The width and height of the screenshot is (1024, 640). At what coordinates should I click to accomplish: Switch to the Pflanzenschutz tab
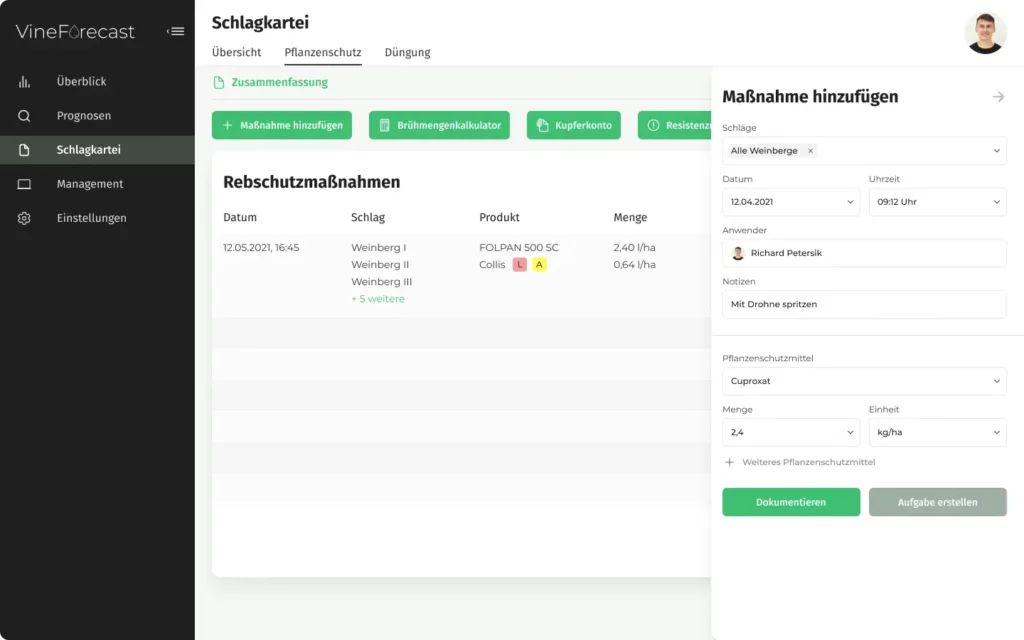tap(323, 52)
